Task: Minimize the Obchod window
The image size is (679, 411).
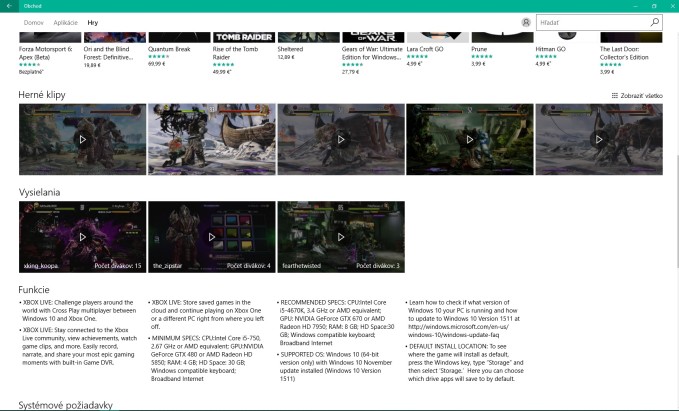Action: coord(636,6)
